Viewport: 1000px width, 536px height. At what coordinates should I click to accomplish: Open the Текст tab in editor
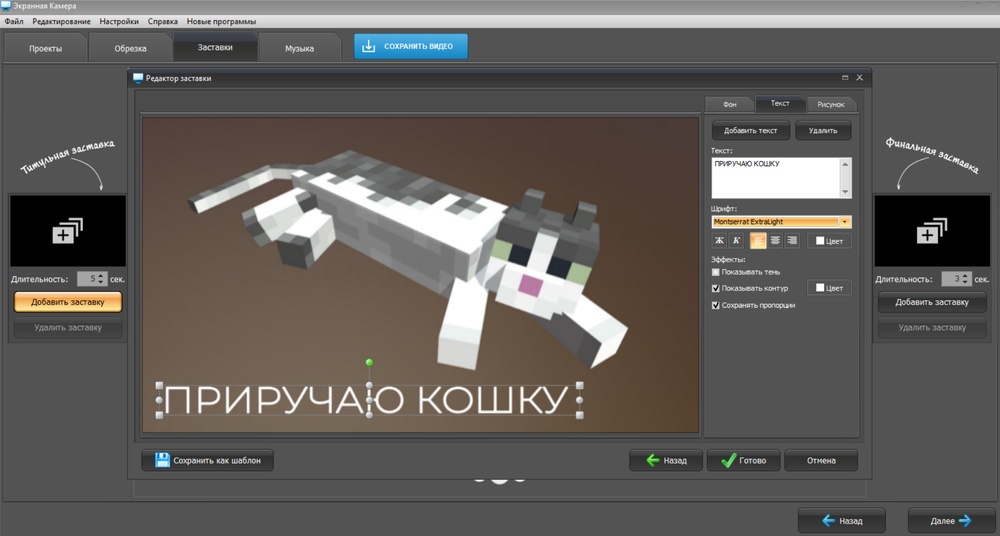click(780, 103)
